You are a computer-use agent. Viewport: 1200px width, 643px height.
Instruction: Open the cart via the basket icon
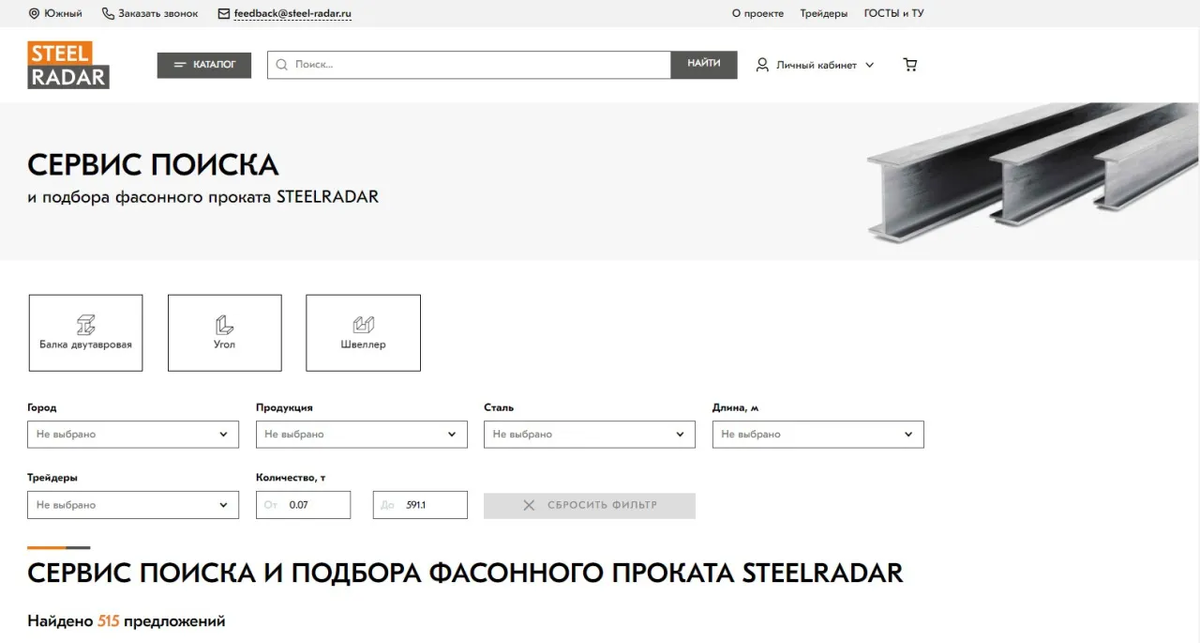[x=909, y=63]
